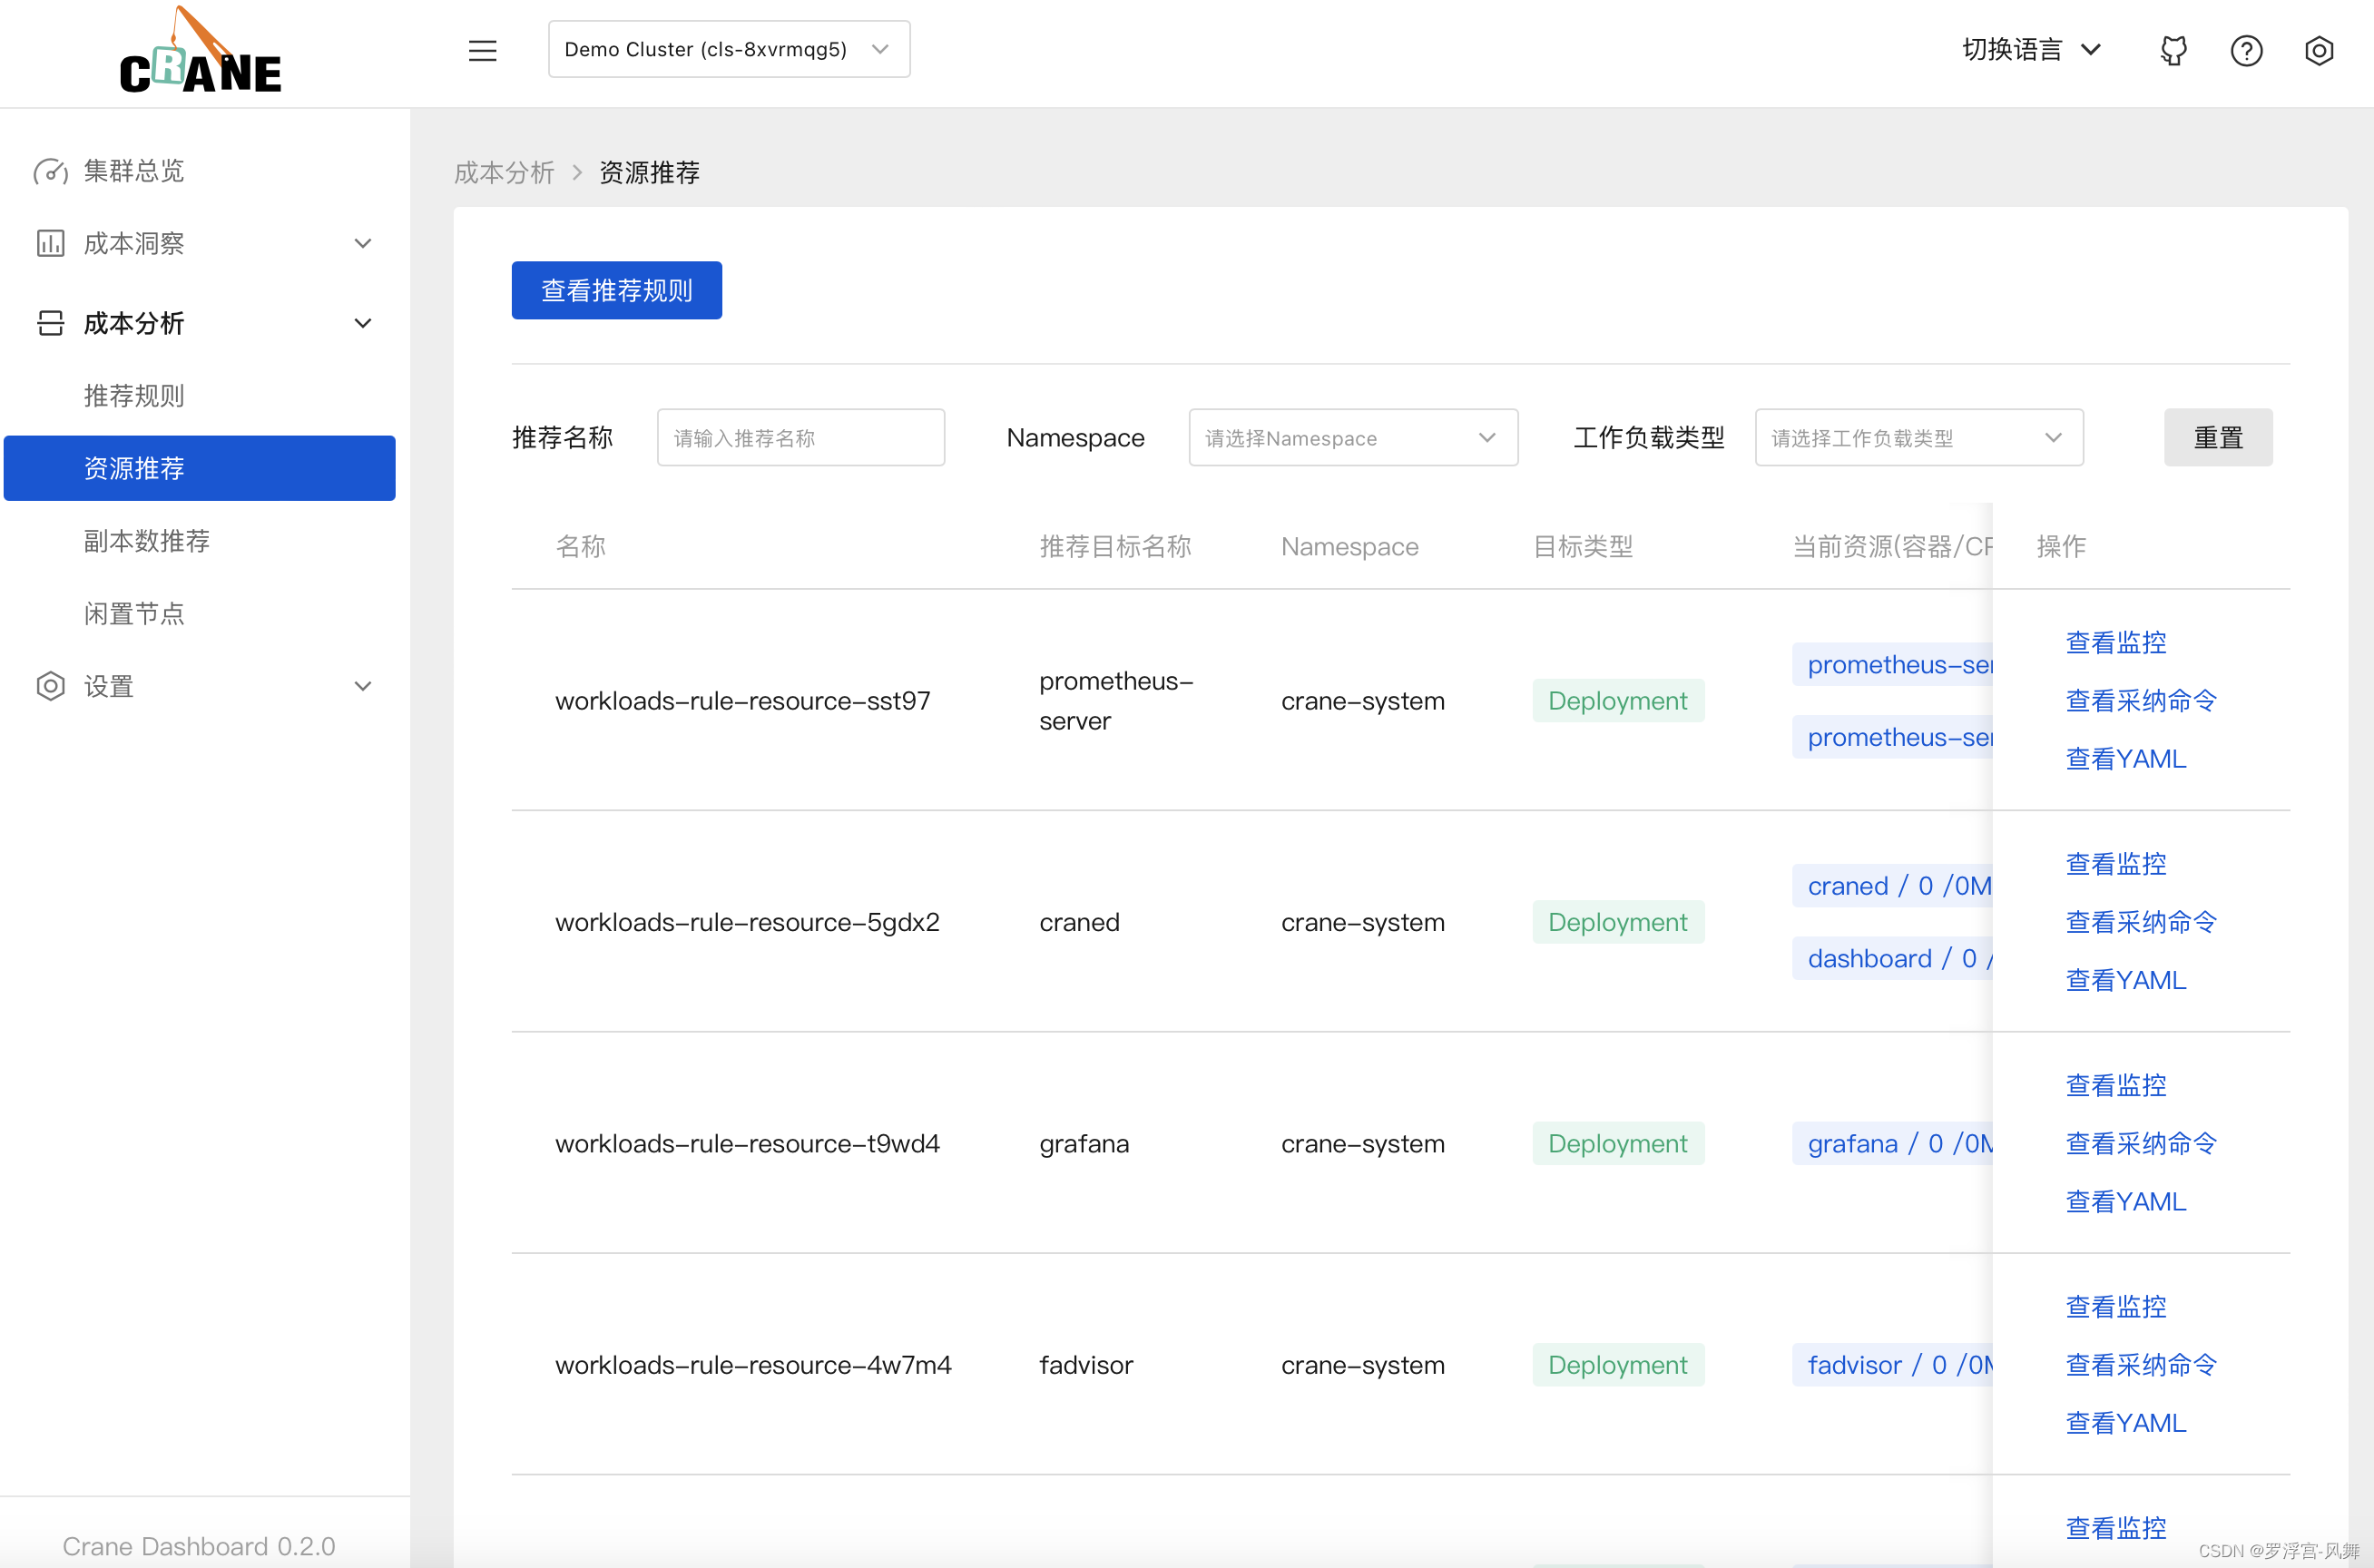The height and width of the screenshot is (1568, 2374).
Task: Click the Crane Dashboard 0.2.0 version text
Action: pos(198,1545)
